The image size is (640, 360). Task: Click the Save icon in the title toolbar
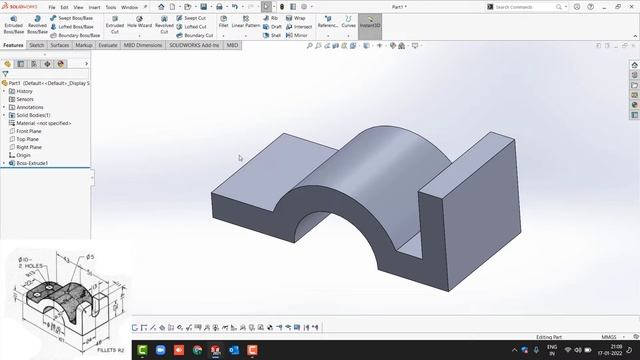coord(203,7)
